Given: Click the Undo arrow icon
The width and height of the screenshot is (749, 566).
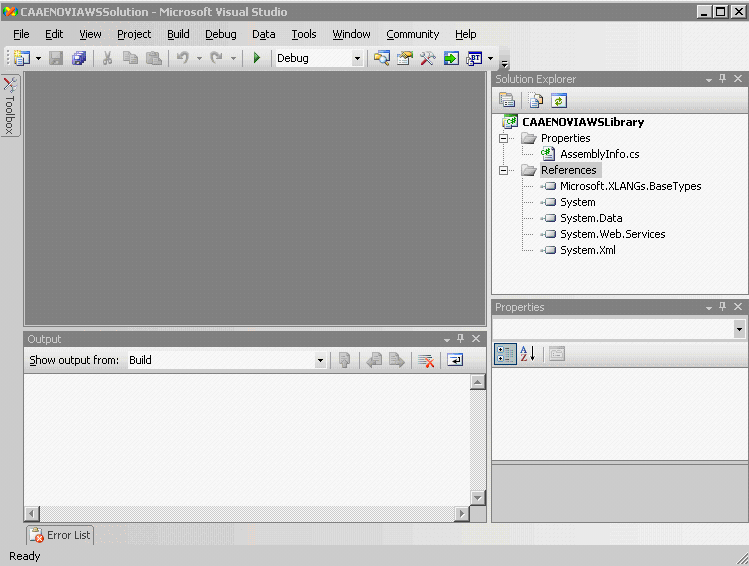Looking at the screenshot, I should (182, 58).
